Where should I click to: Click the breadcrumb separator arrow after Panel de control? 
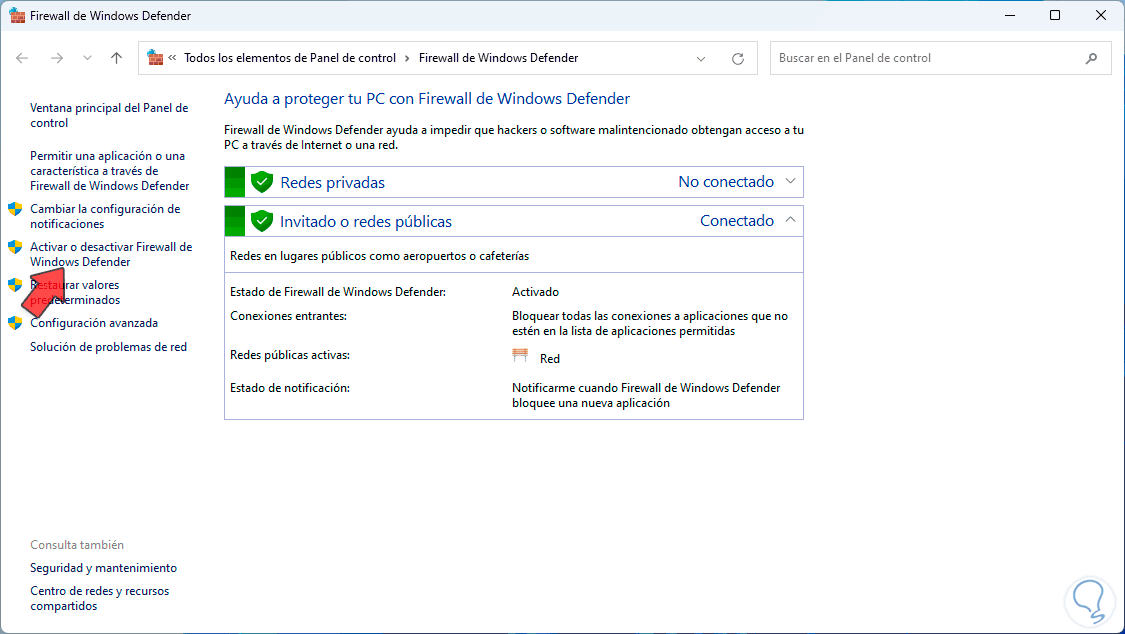408,58
